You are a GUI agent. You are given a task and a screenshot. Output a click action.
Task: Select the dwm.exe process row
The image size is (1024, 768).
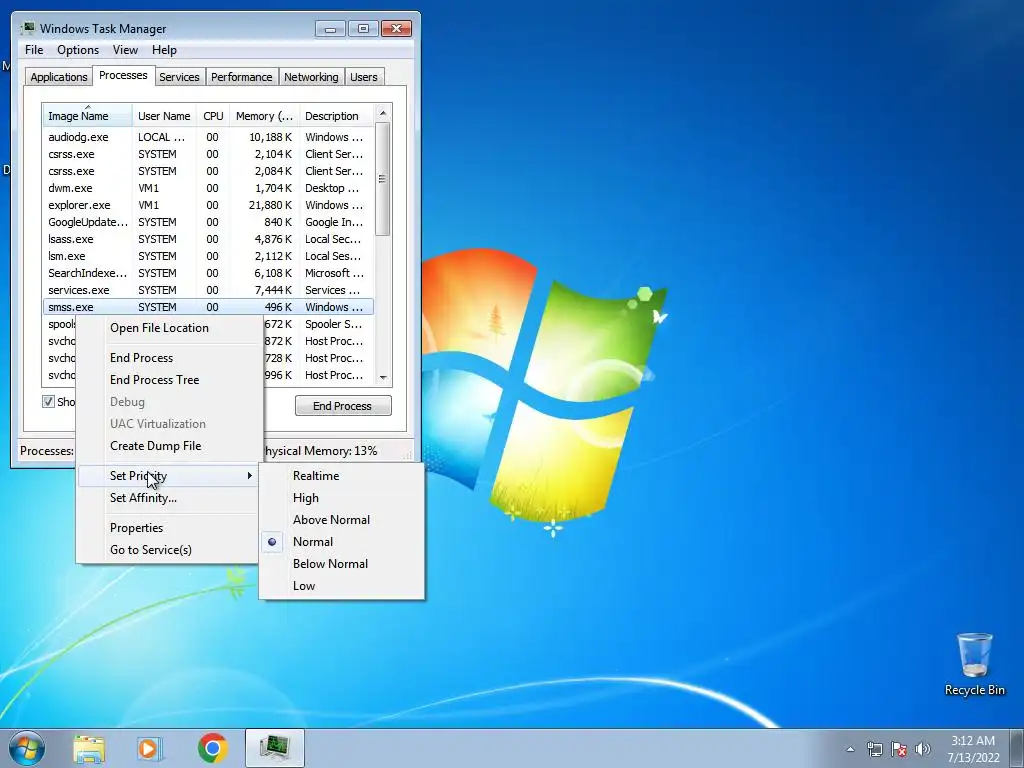[x=208, y=188]
